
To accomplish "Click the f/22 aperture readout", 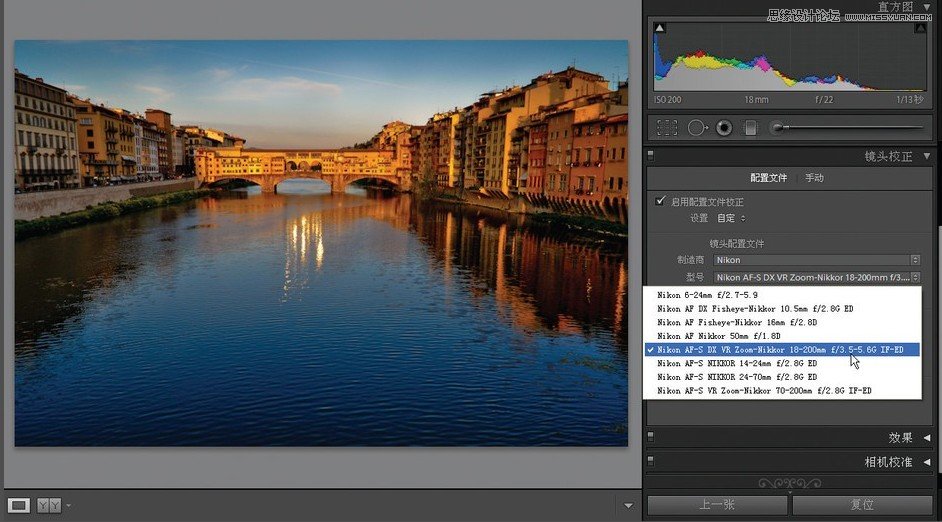I will coord(824,100).
